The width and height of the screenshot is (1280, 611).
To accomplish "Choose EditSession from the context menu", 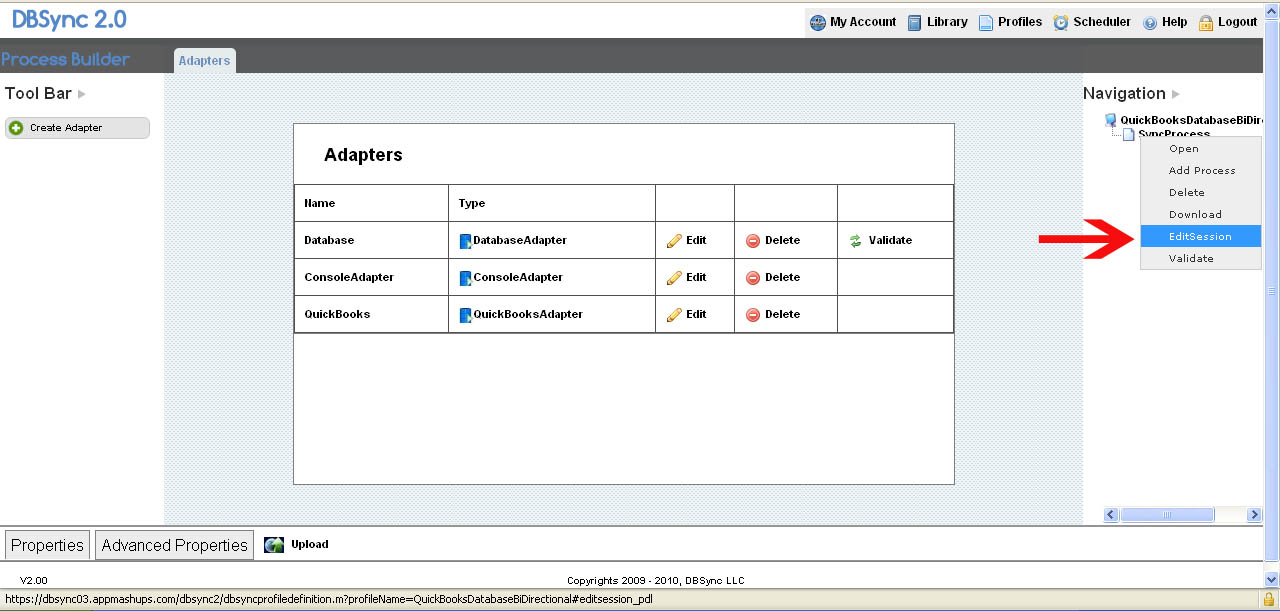I will (1200, 237).
